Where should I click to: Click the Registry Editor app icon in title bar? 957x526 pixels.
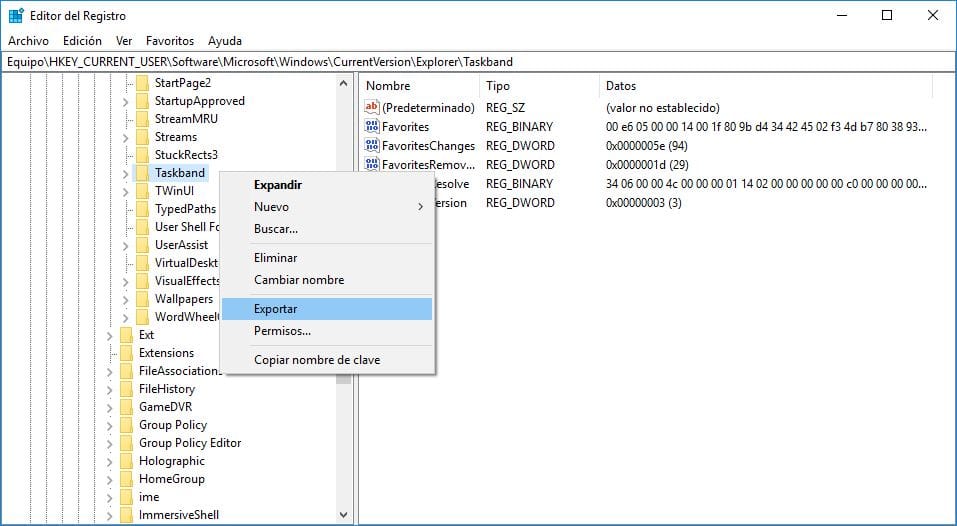(x=17, y=15)
